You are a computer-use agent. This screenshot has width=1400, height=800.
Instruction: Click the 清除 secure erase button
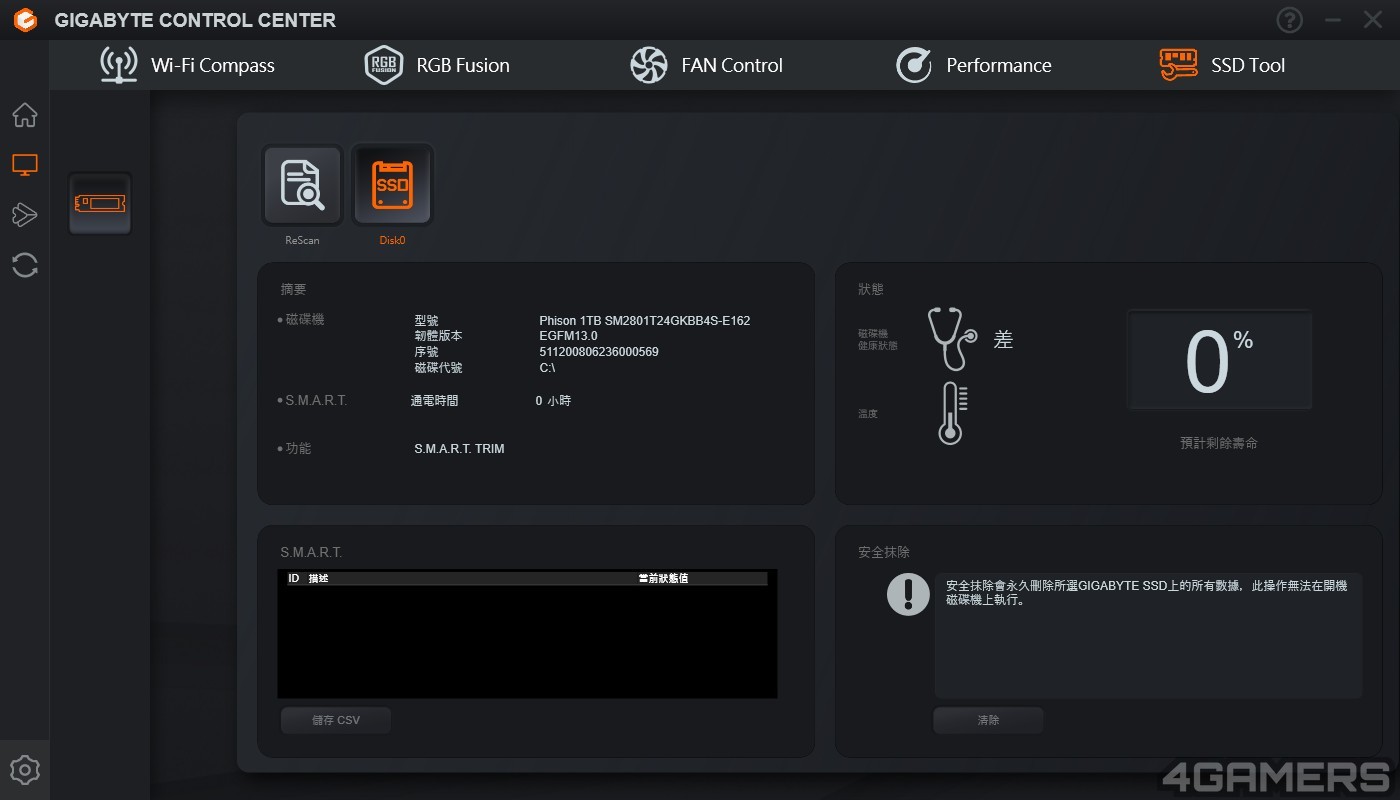(988, 720)
